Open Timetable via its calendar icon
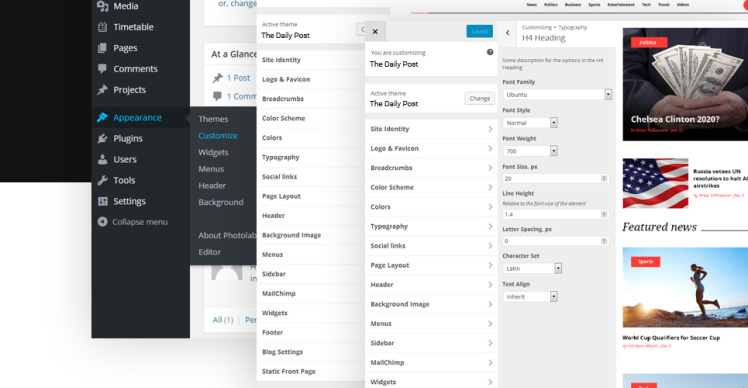This screenshot has width=748, height=388. [102, 27]
